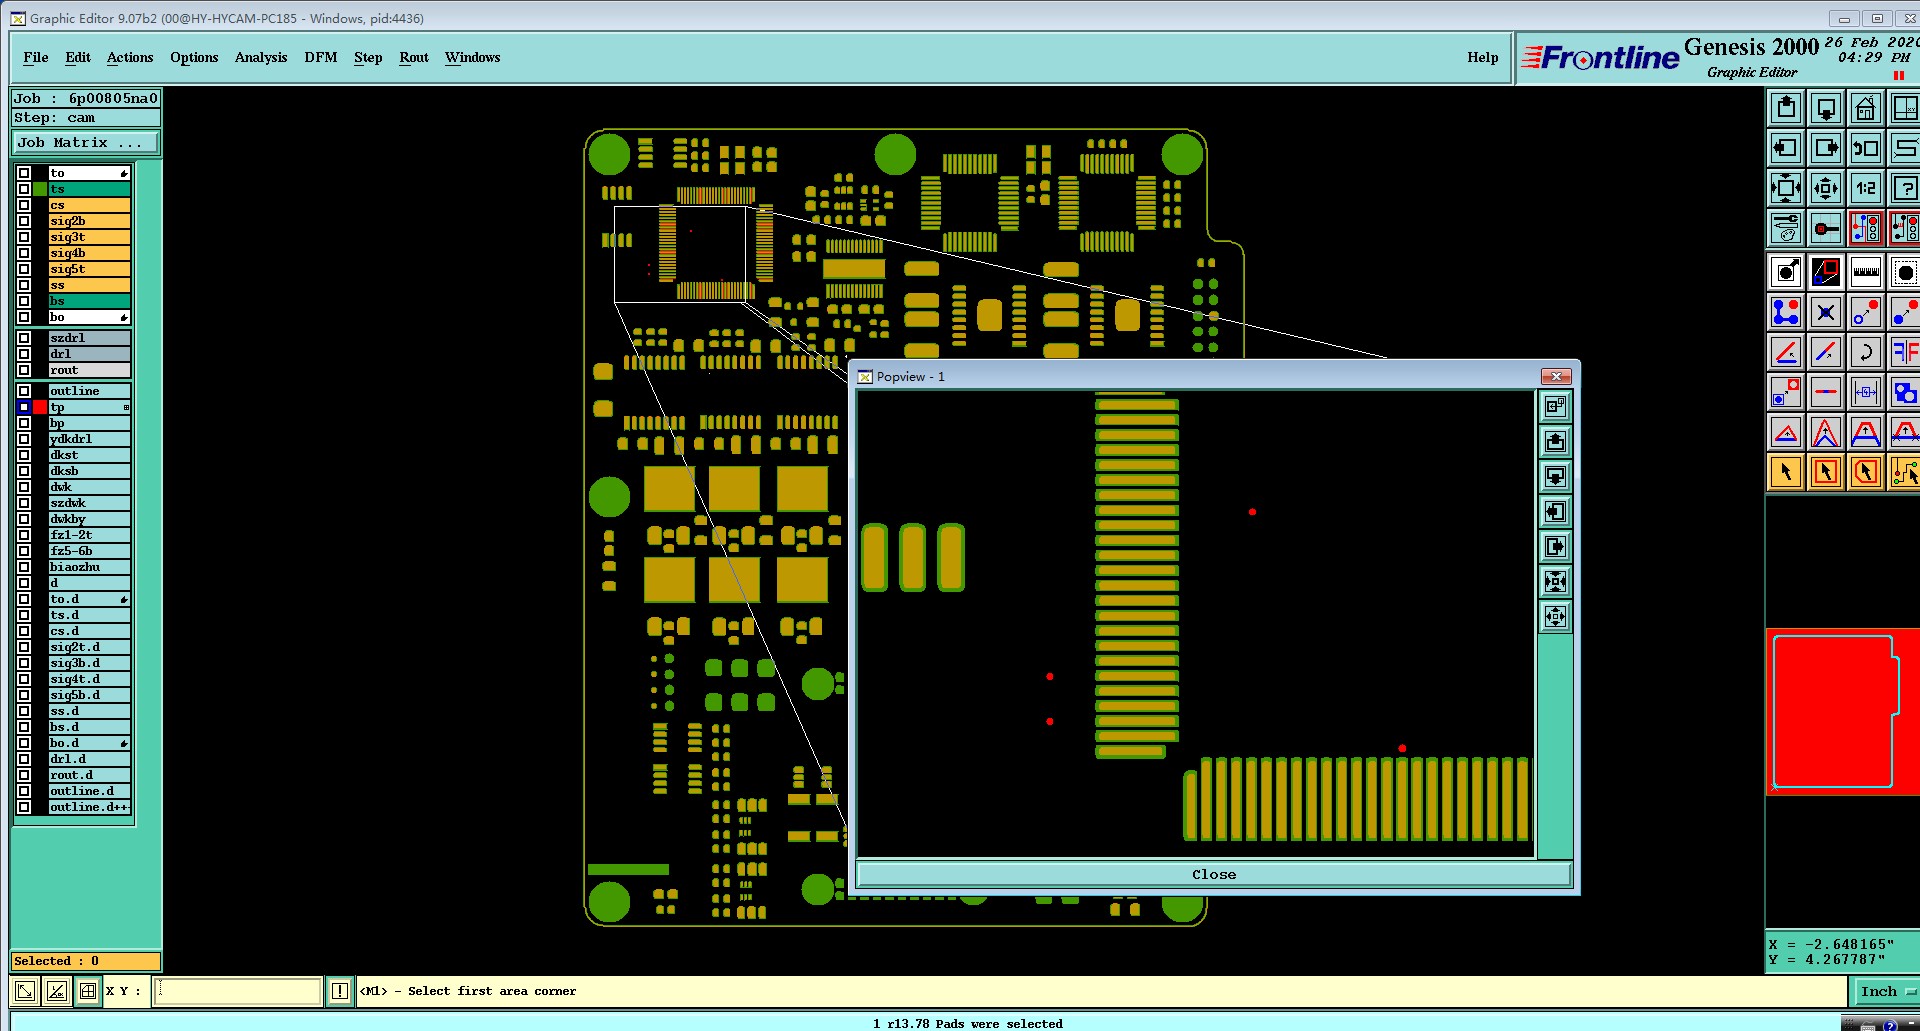Viewport: 1920px width, 1031px height.
Task: Click Popview pan left icon
Action: (x=1555, y=511)
